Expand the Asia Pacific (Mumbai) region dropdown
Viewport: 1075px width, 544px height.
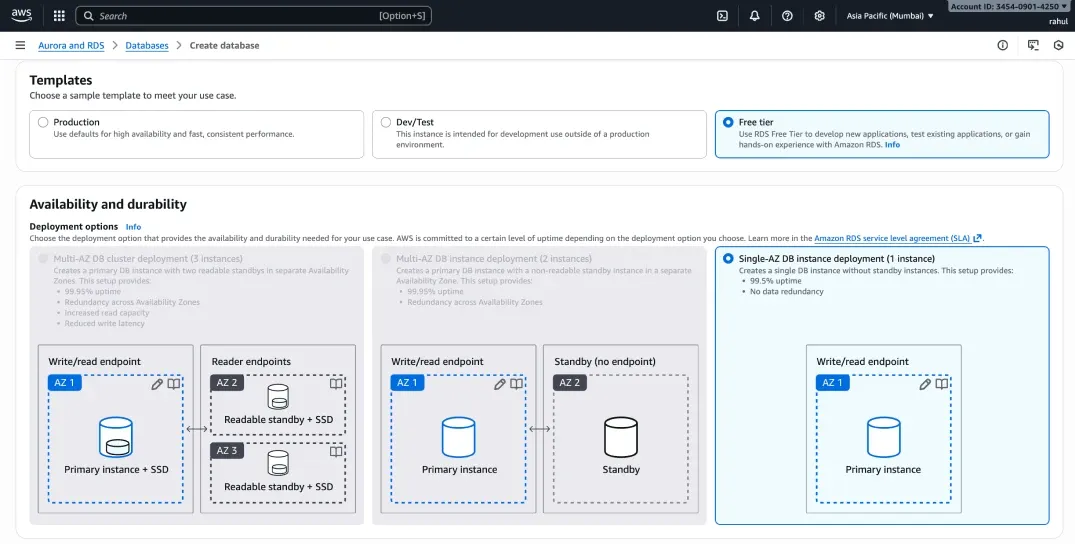click(x=890, y=16)
